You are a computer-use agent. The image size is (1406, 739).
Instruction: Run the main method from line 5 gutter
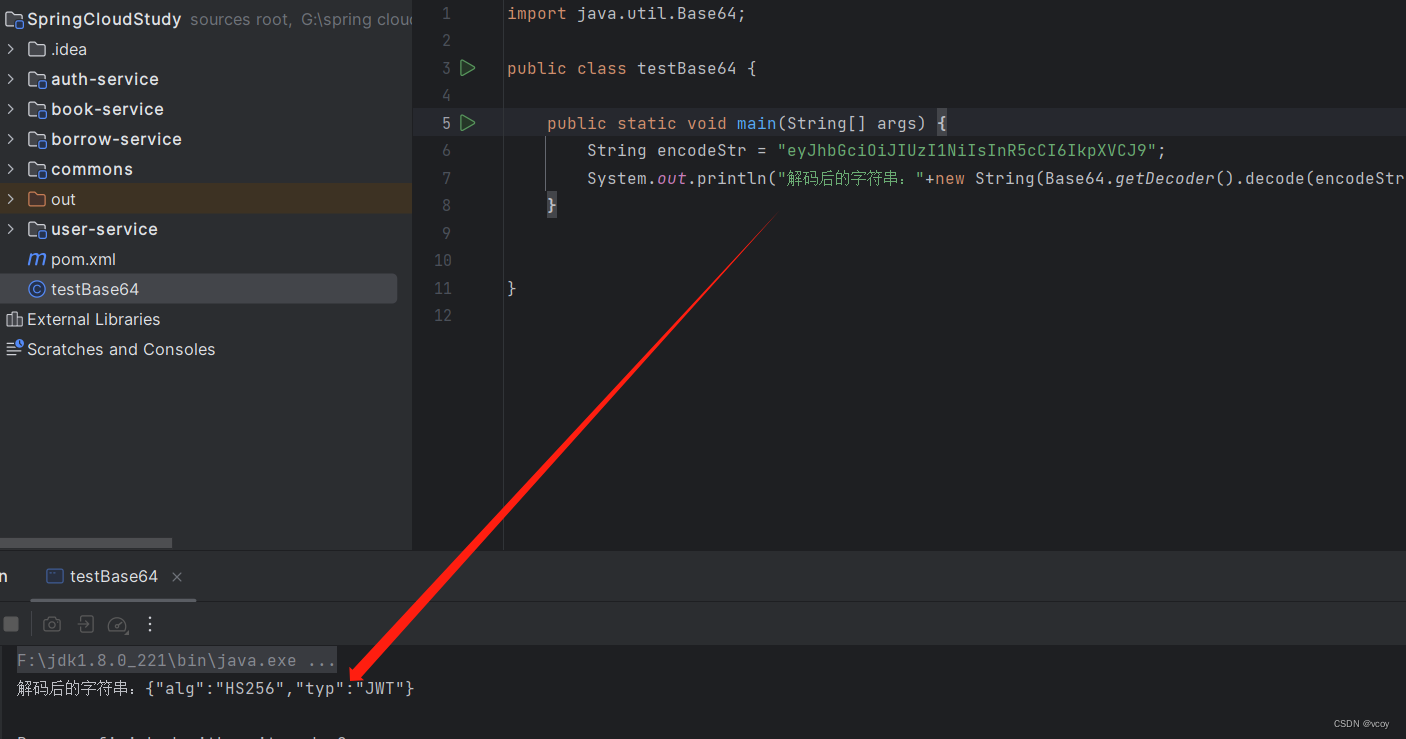[x=467, y=123]
